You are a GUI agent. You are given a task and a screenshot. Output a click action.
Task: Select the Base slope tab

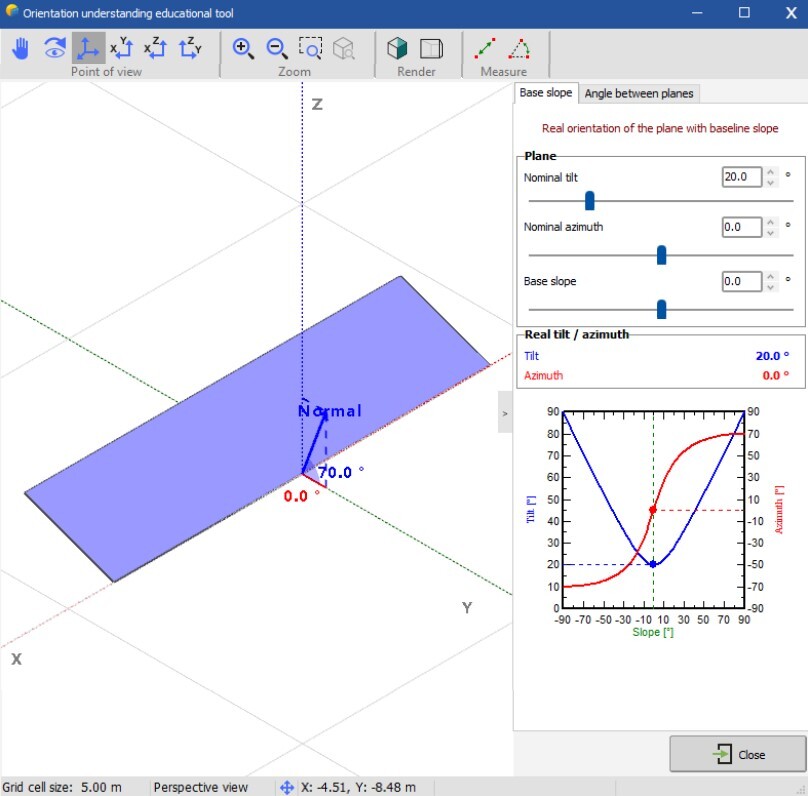coord(546,93)
